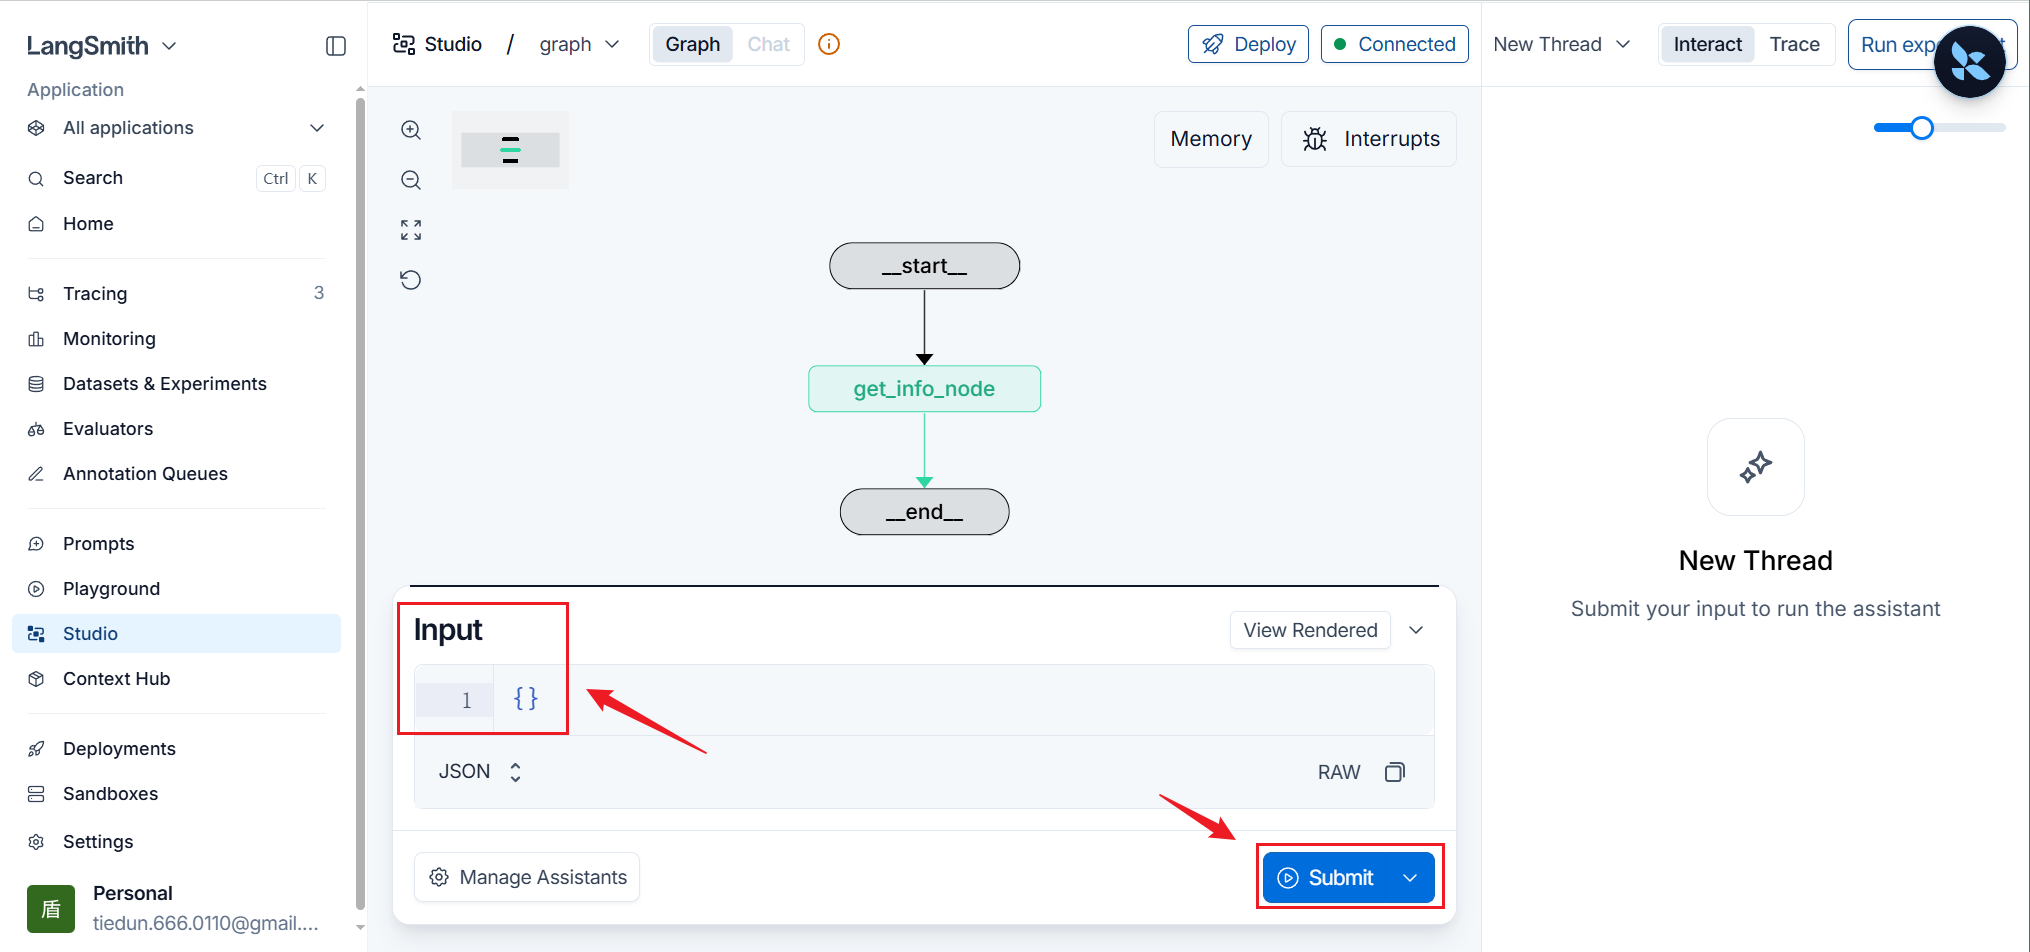The height and width of the screenshot is (952, 2030).
Task: Select Studio in the sidebar
Action: pyautogui.click(x=176, y=634)
